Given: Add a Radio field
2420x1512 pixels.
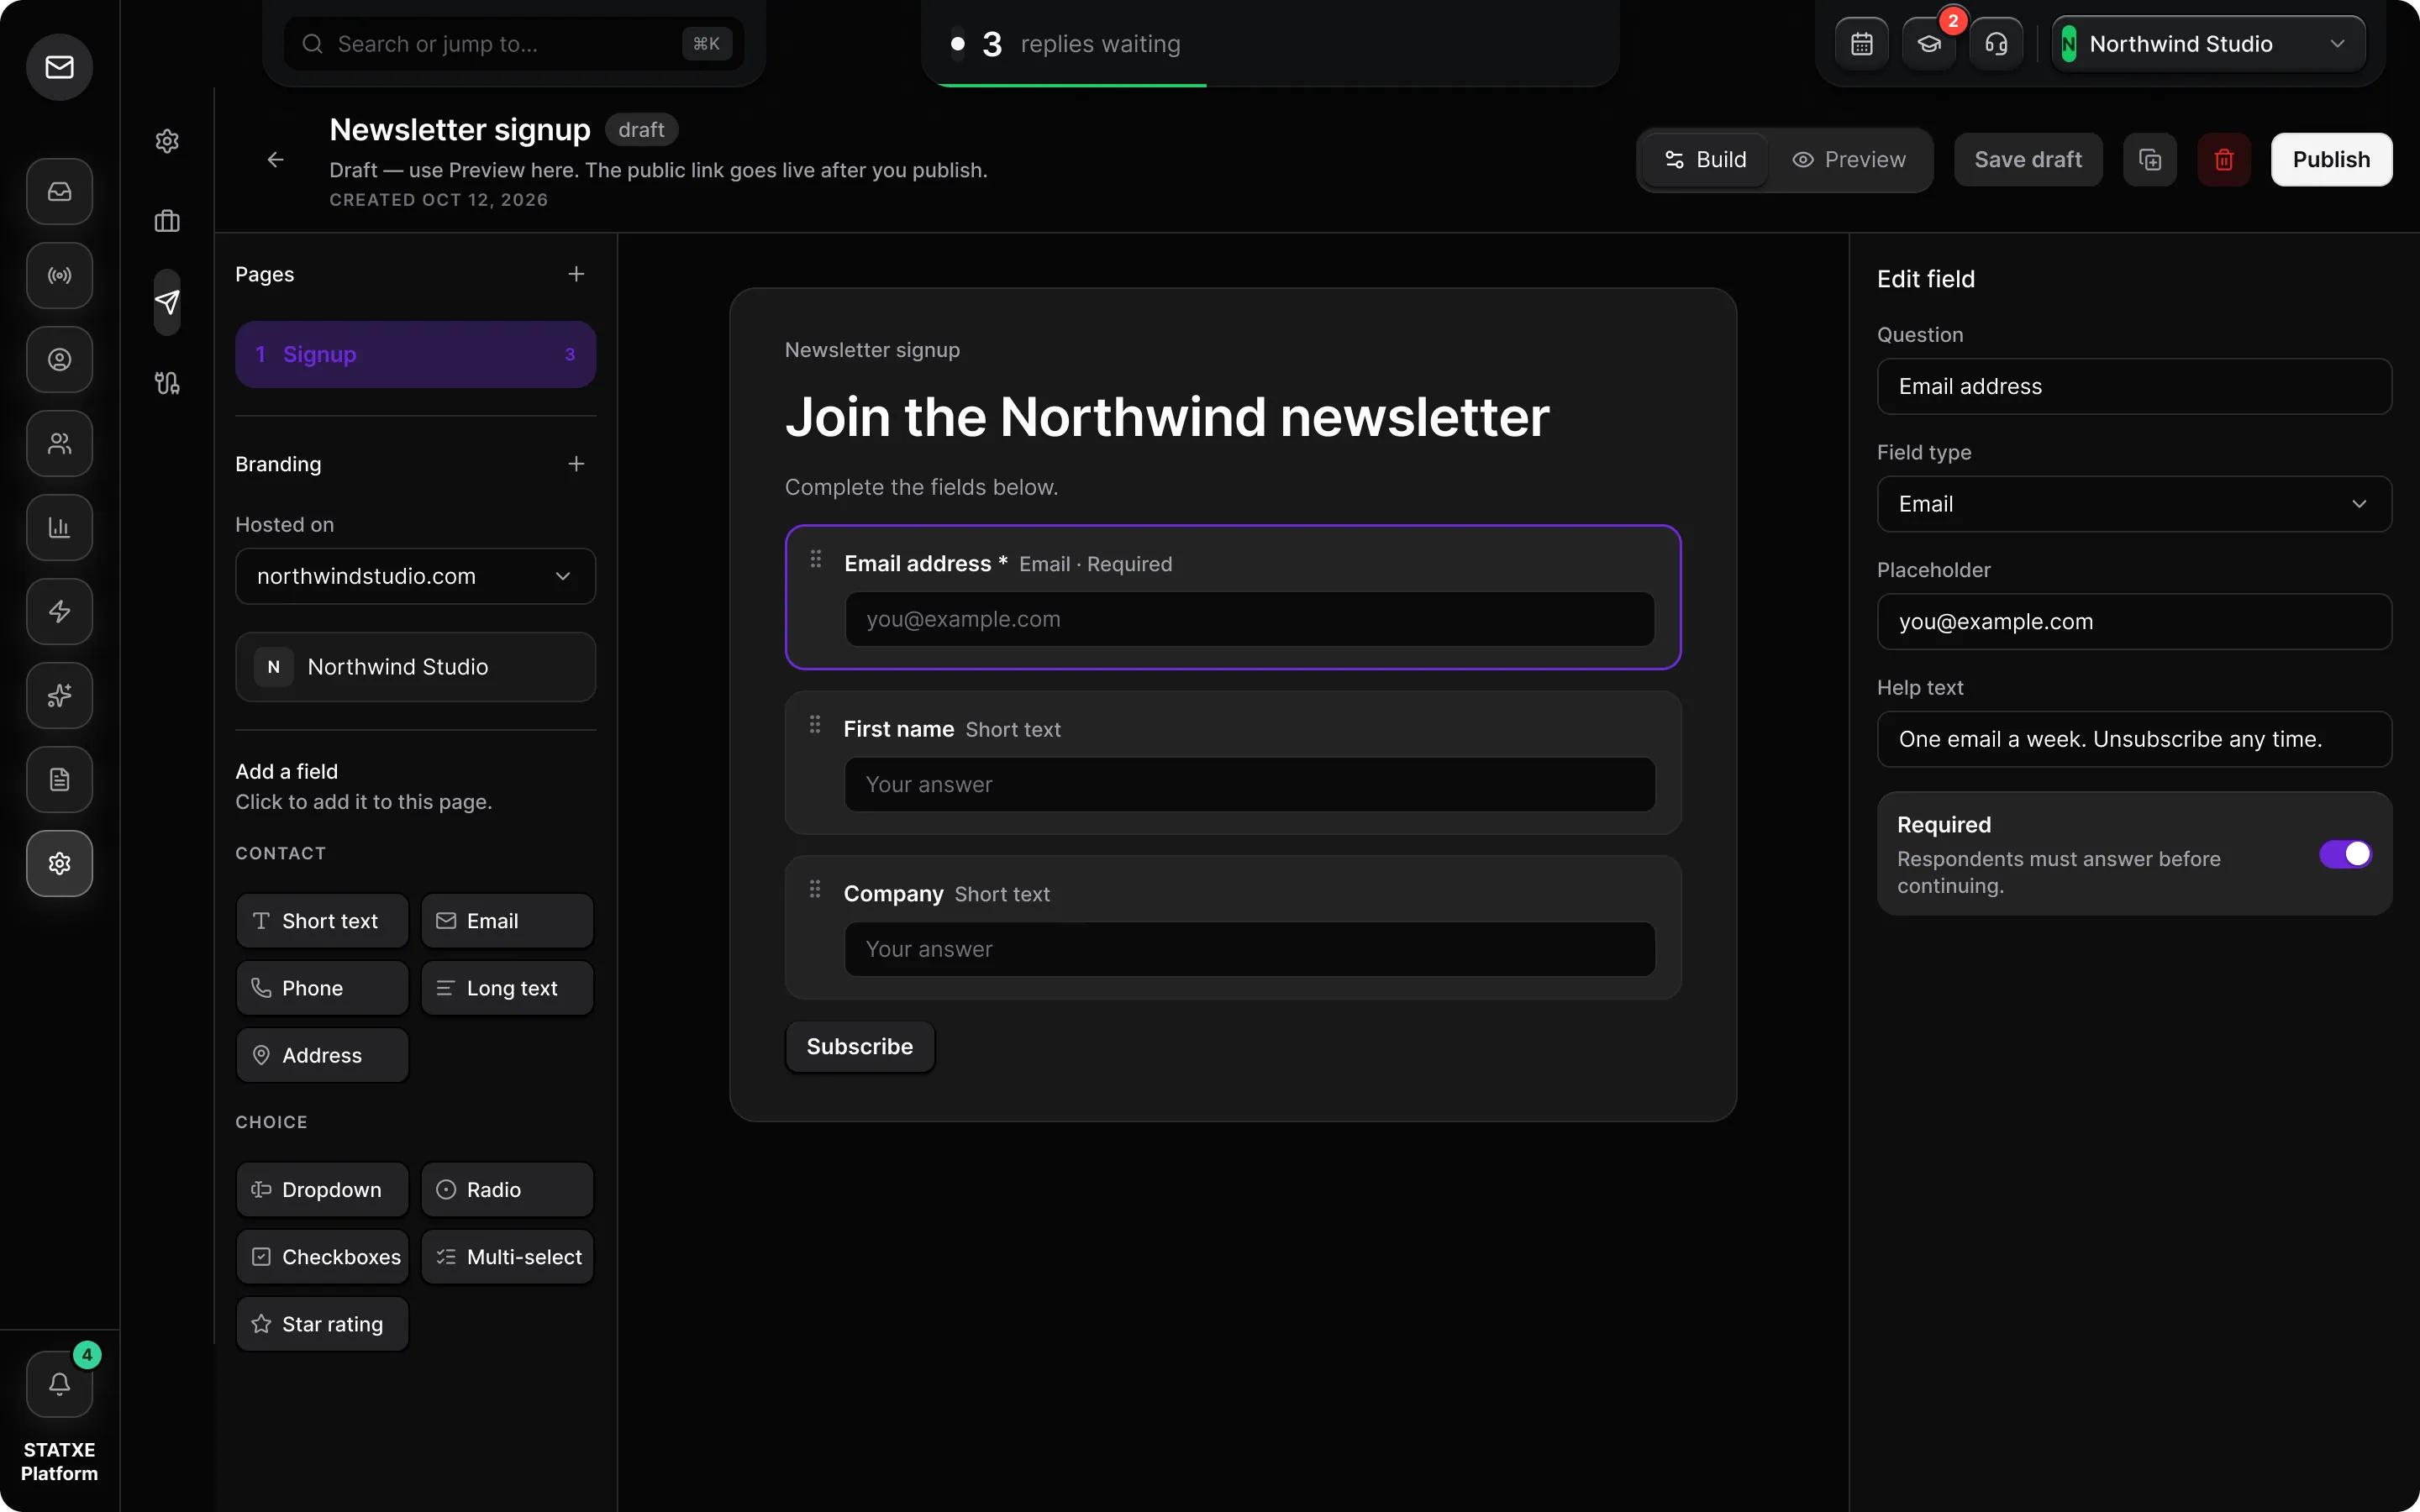Looking at the screenshot, I should click(x=507, y=1190).
